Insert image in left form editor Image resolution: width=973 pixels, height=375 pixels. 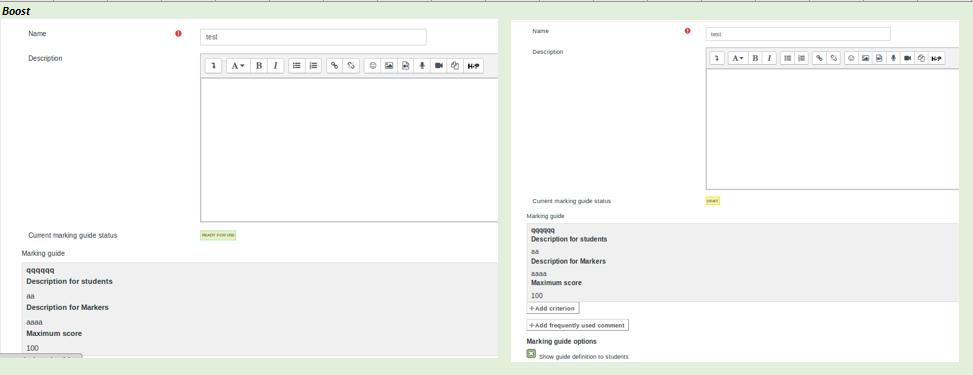click(389, 66)
